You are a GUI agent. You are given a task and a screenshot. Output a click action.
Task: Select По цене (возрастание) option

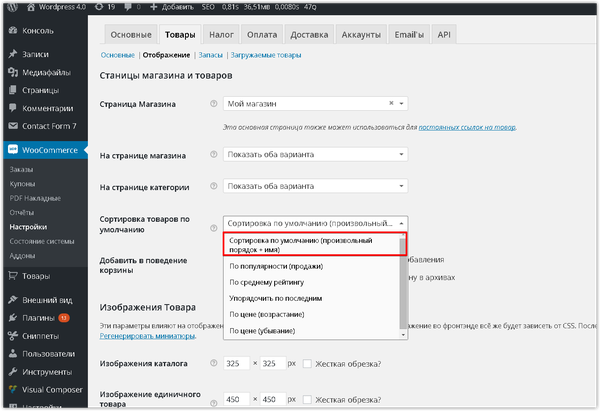[311, 314]
